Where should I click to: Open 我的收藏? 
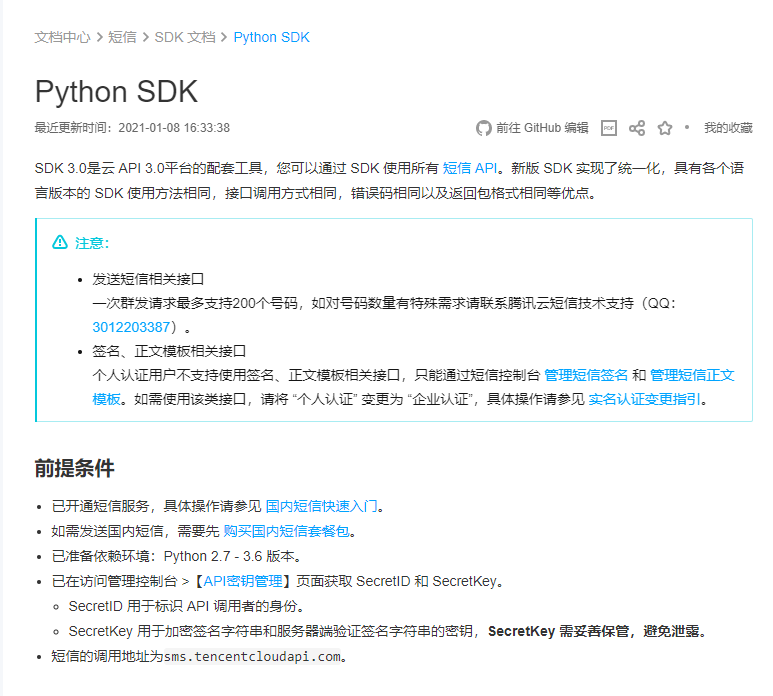pyautogui.click(x=728, y=128)
